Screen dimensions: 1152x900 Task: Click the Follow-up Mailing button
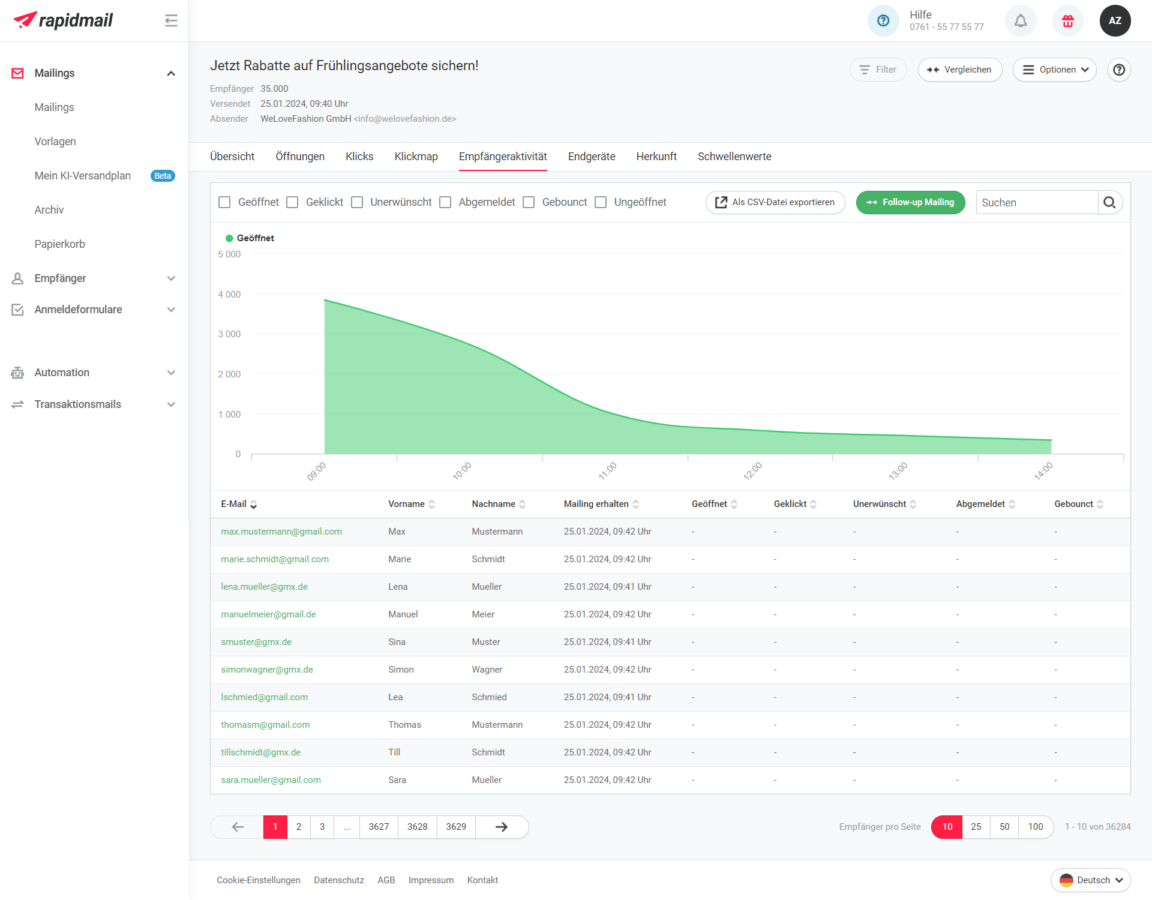910,202
